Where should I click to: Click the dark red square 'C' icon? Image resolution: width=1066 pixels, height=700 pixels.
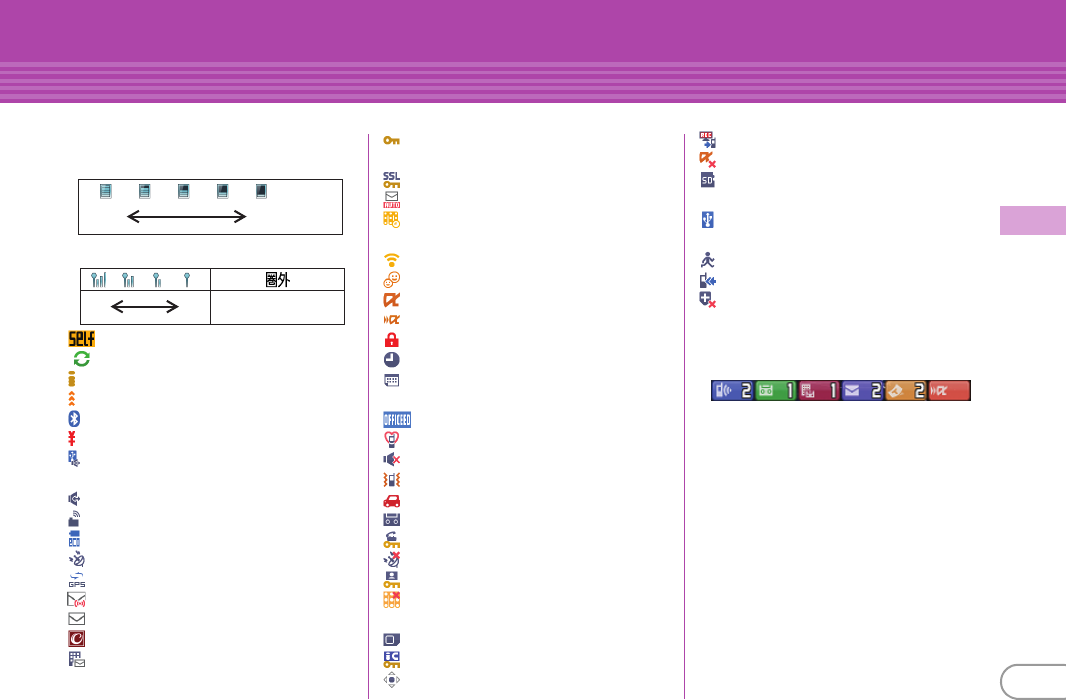(x=77, y=639)
